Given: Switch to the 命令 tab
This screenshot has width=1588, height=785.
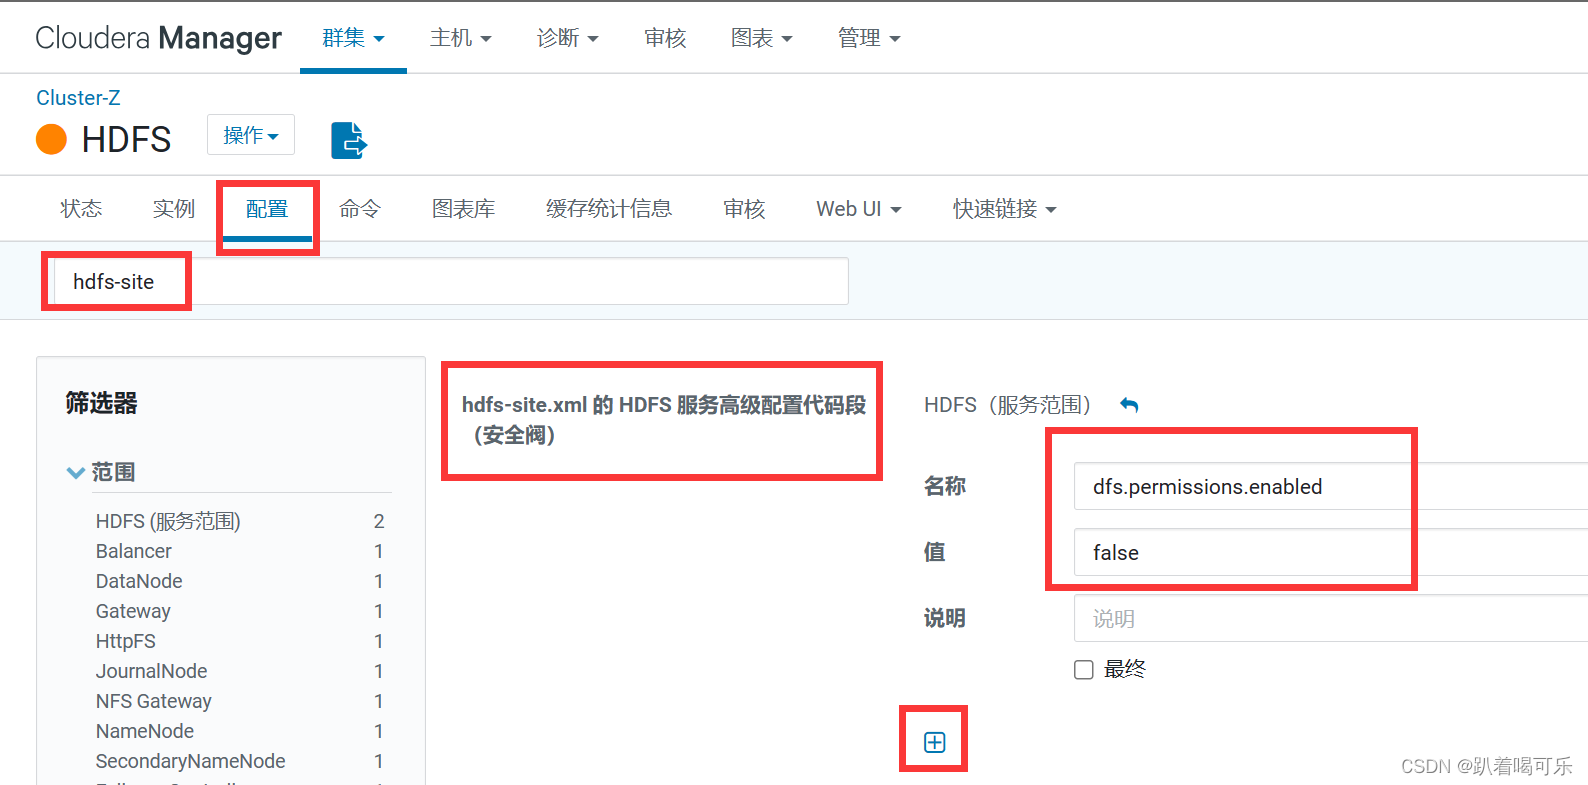Looking at the screenshot, I should click(x=360, y=209).
